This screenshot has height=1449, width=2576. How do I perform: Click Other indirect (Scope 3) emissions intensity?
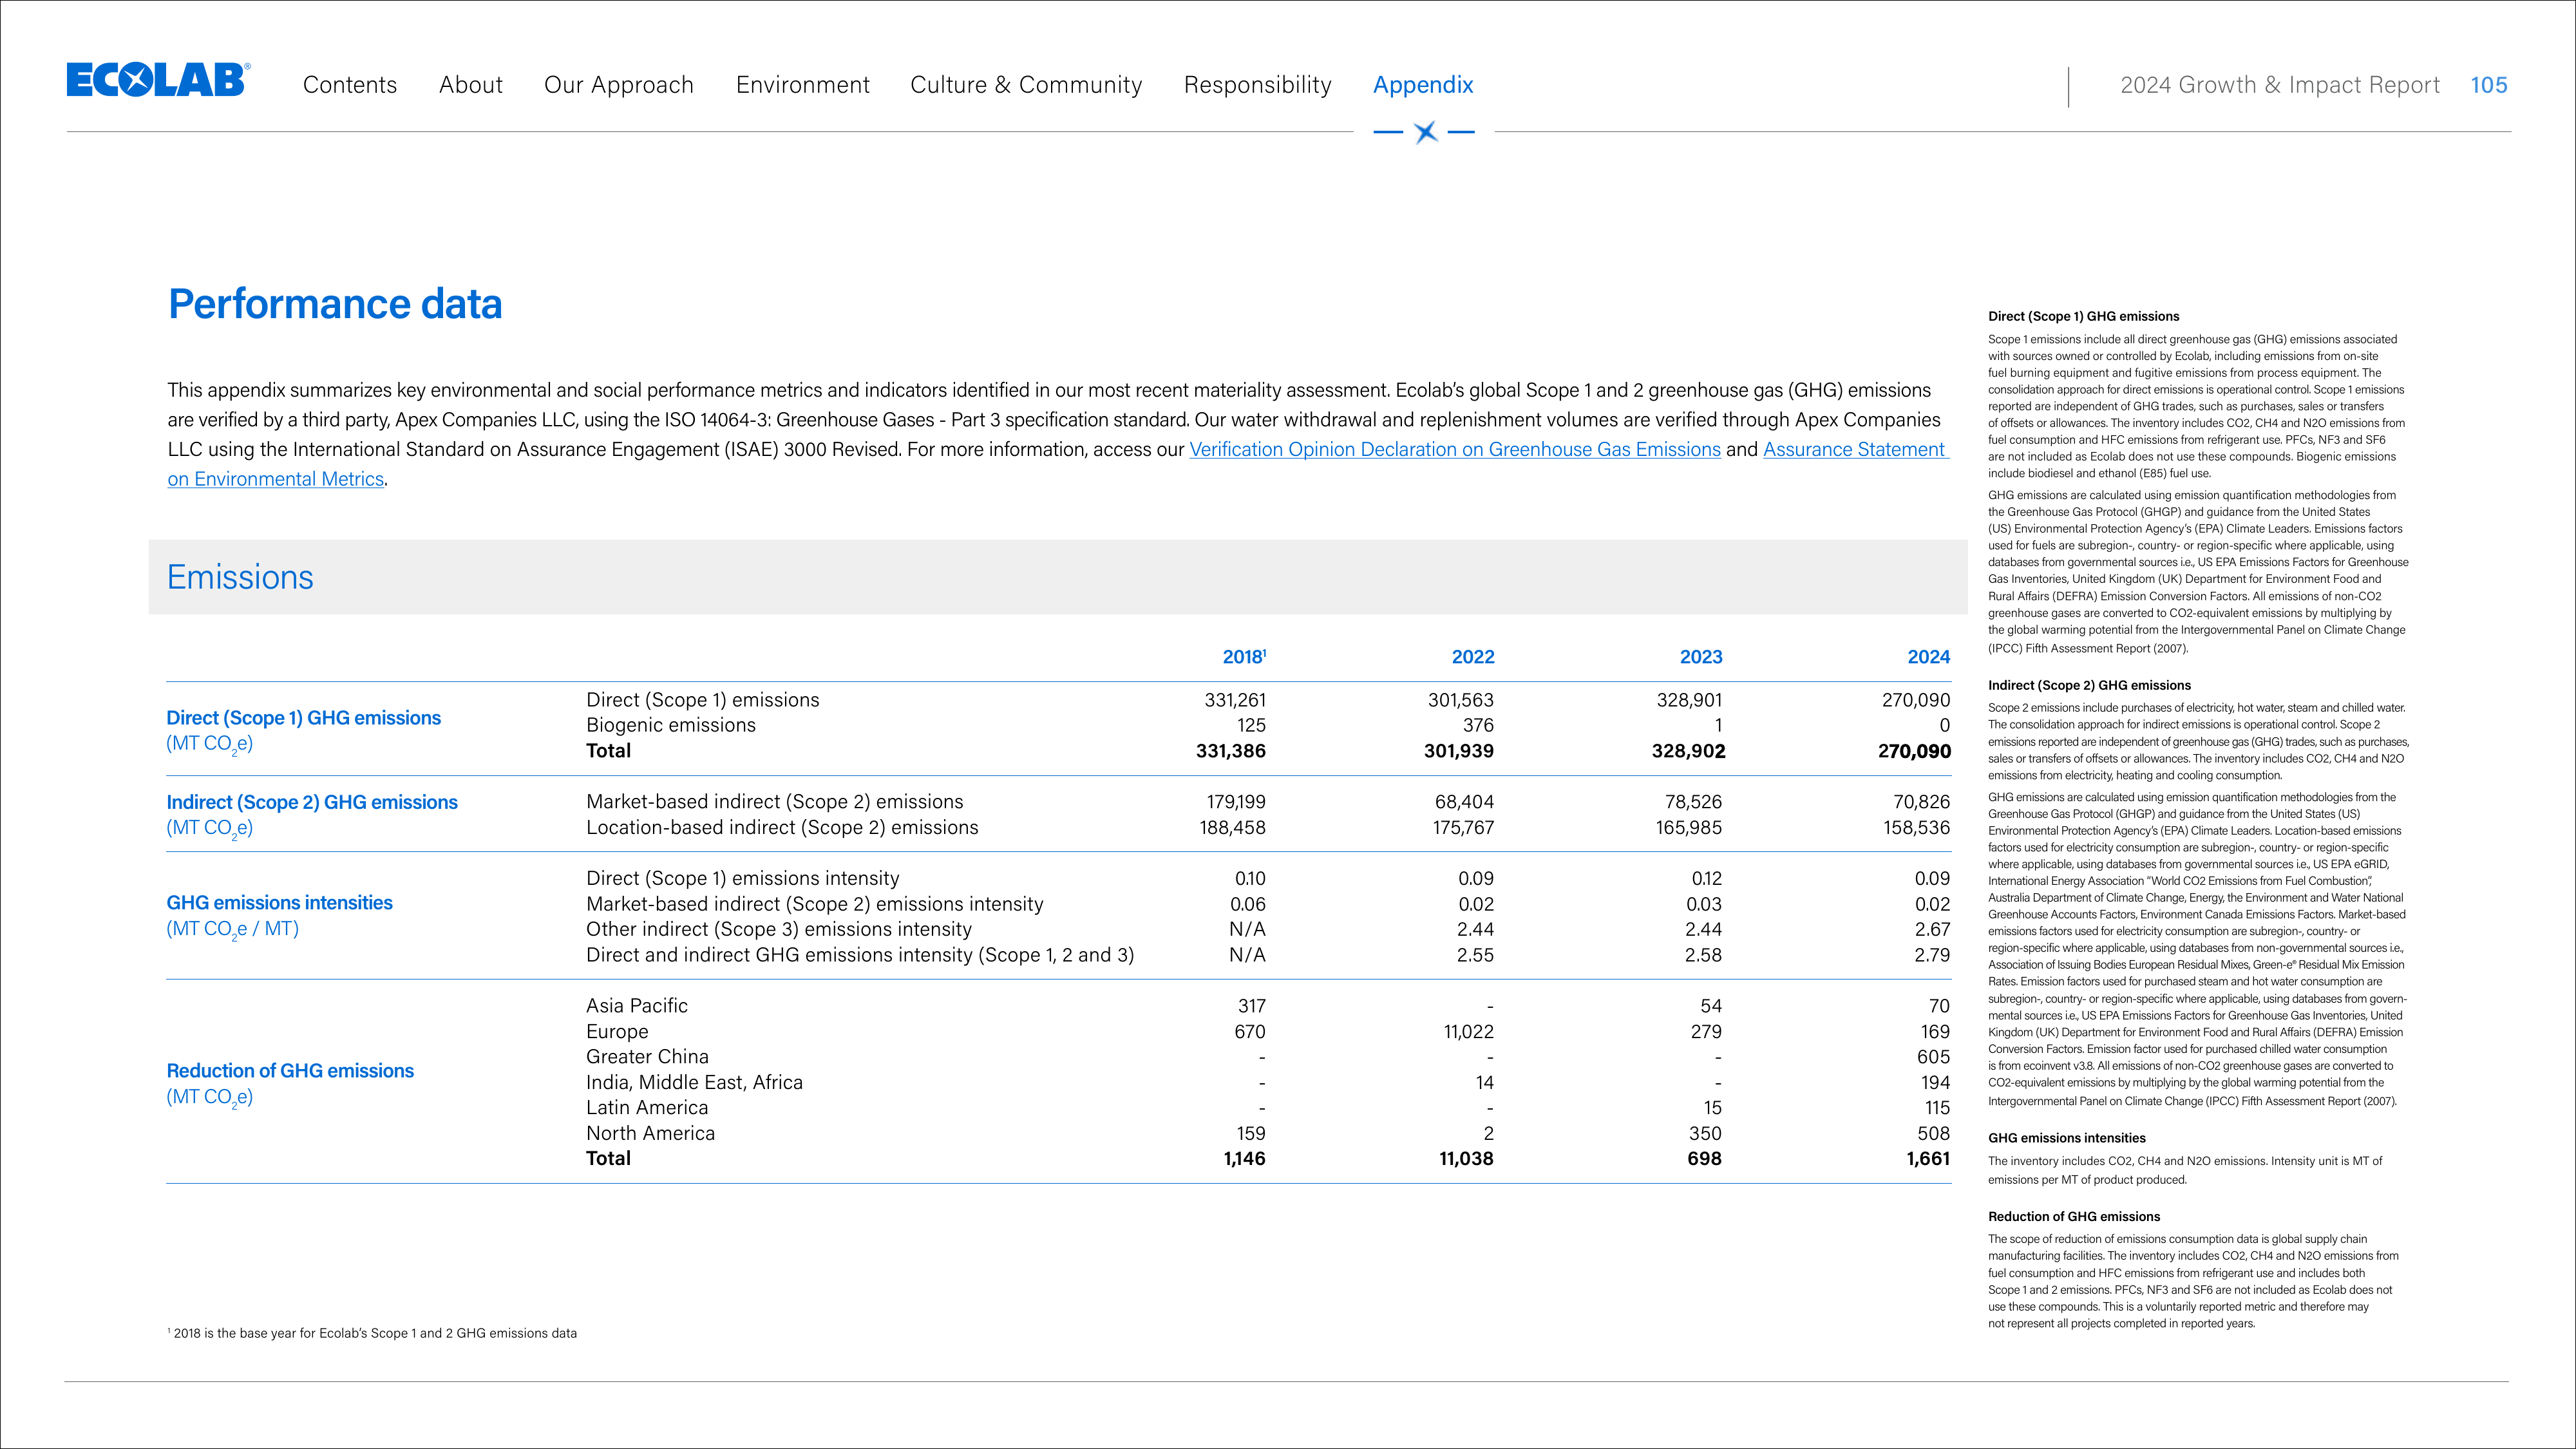pyautogui.click(x=779, y=930)
